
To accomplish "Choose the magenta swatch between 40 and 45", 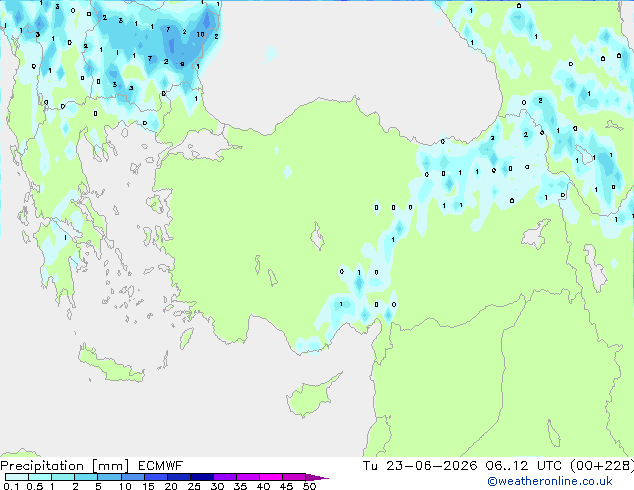I will pyautogui.click(x=271, y=477).
